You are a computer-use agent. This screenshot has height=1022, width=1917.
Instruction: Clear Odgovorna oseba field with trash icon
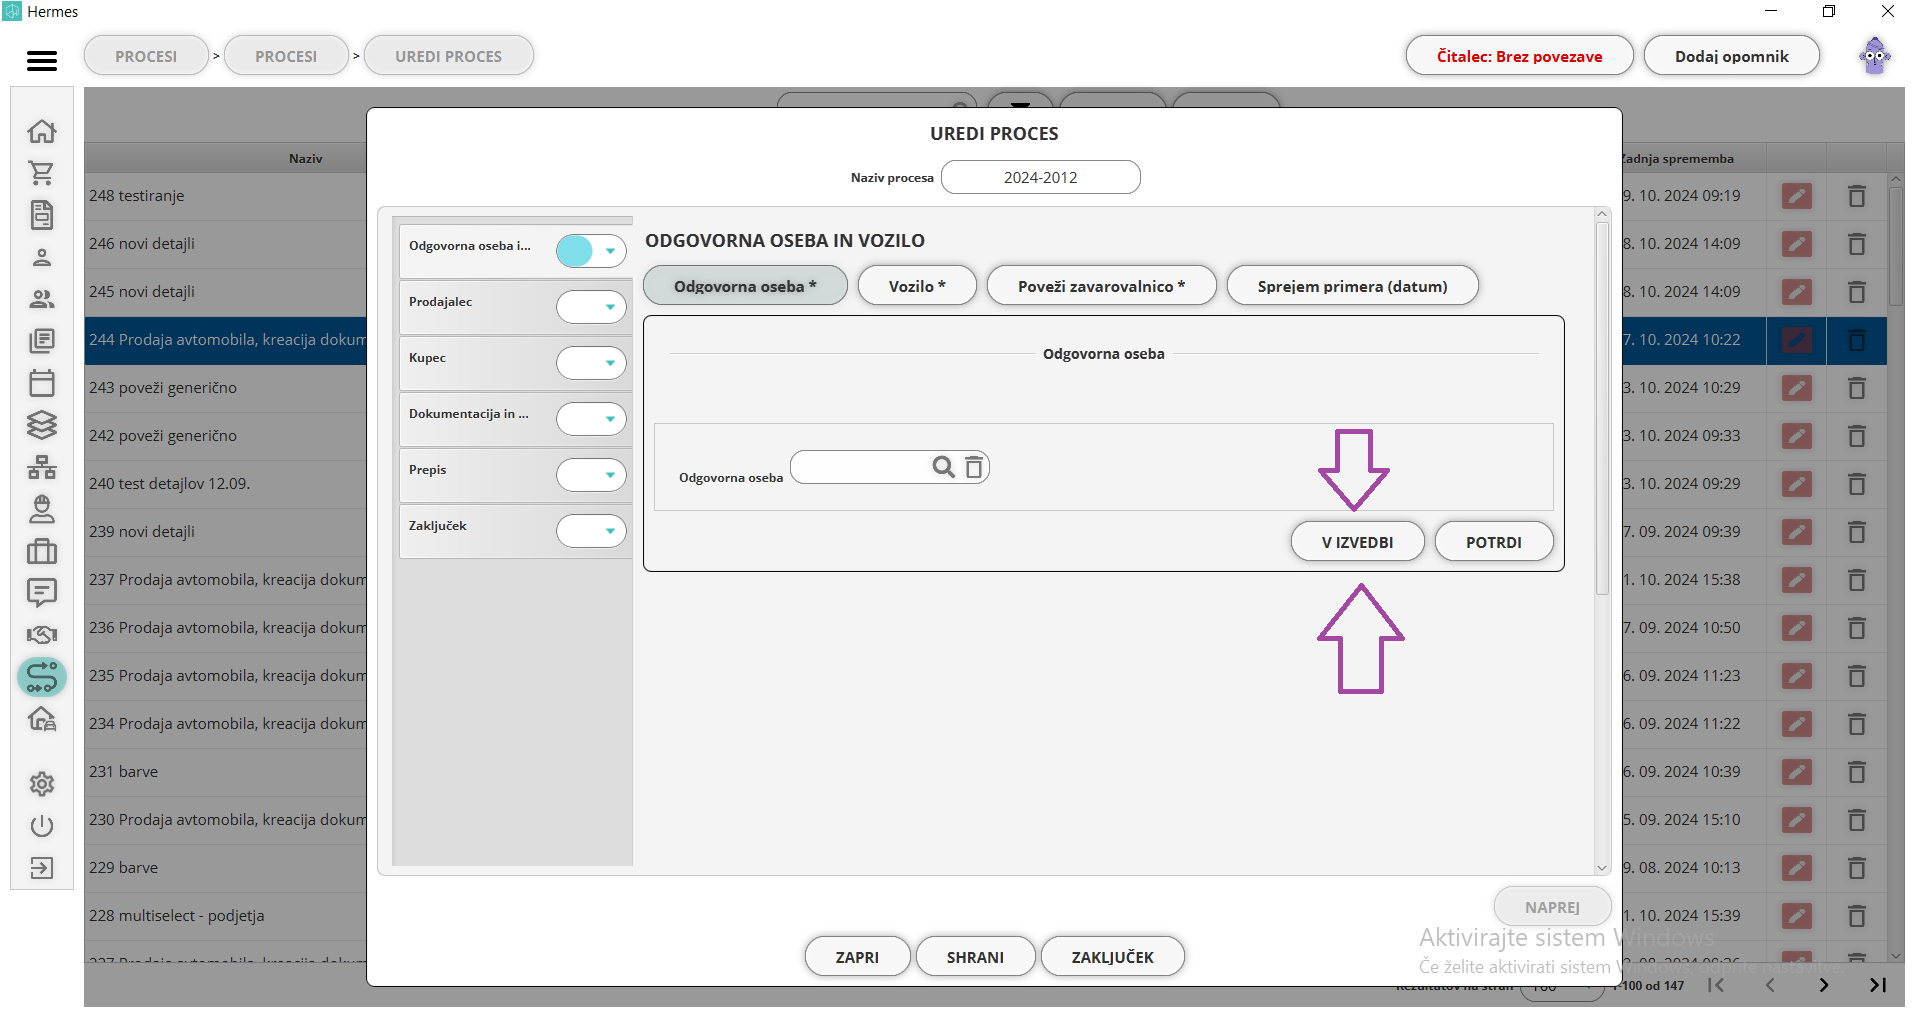(974, 467)
